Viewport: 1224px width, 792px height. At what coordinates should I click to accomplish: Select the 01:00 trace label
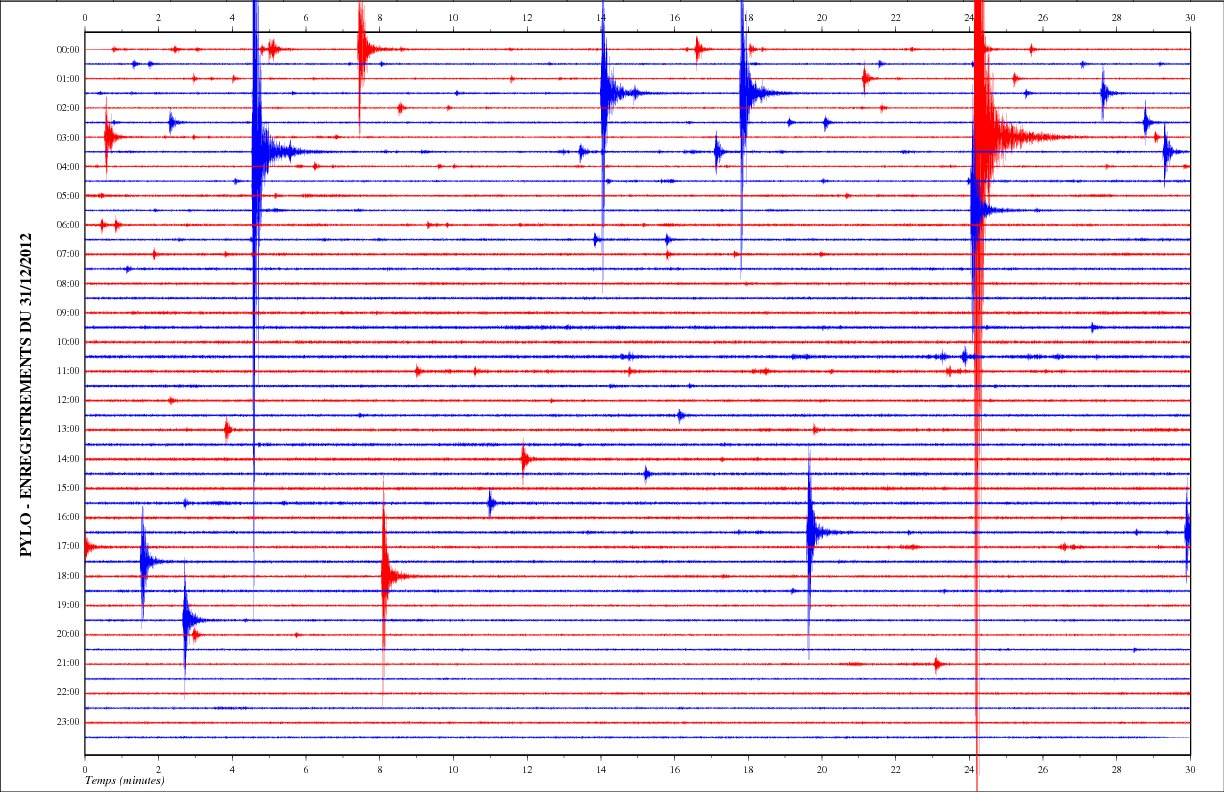coord(68,78)
